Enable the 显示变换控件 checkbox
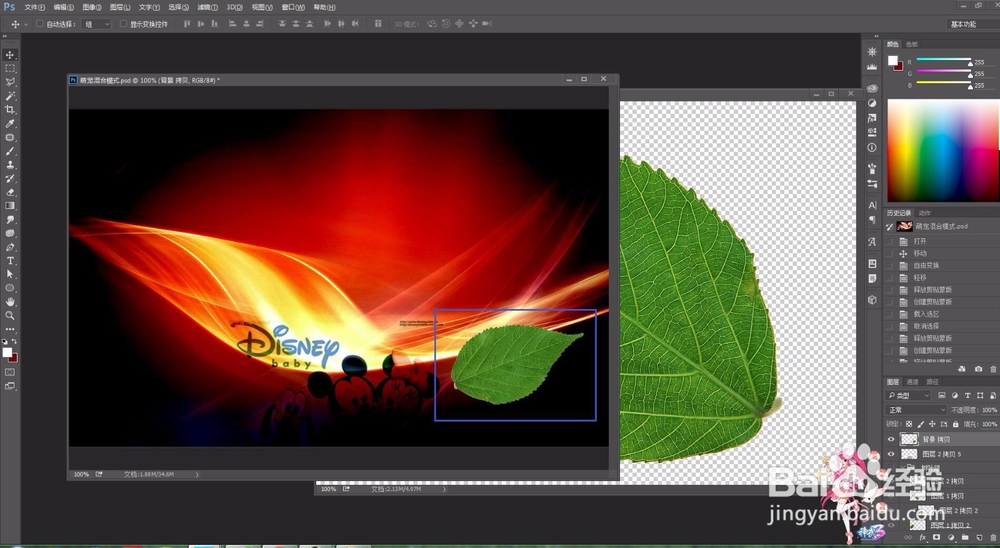This screenshot has width=1000, height=548. 124,24
